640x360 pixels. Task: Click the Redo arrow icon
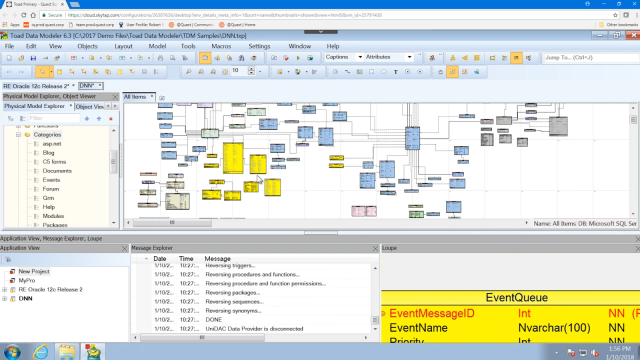(x=21, y=72)
